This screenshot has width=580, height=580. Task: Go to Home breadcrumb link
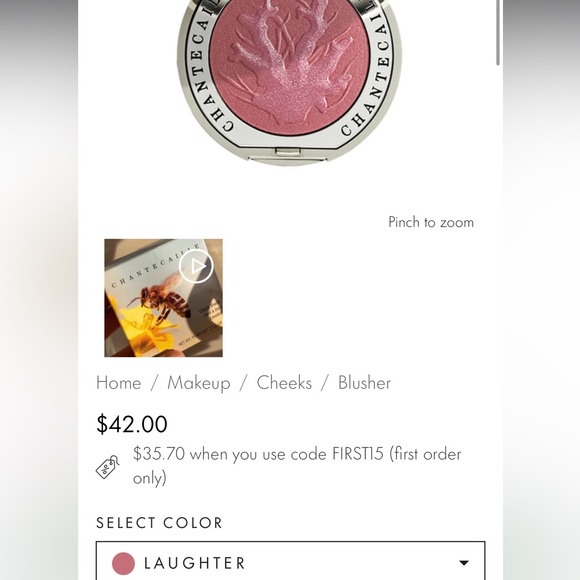tap(119, 383)
